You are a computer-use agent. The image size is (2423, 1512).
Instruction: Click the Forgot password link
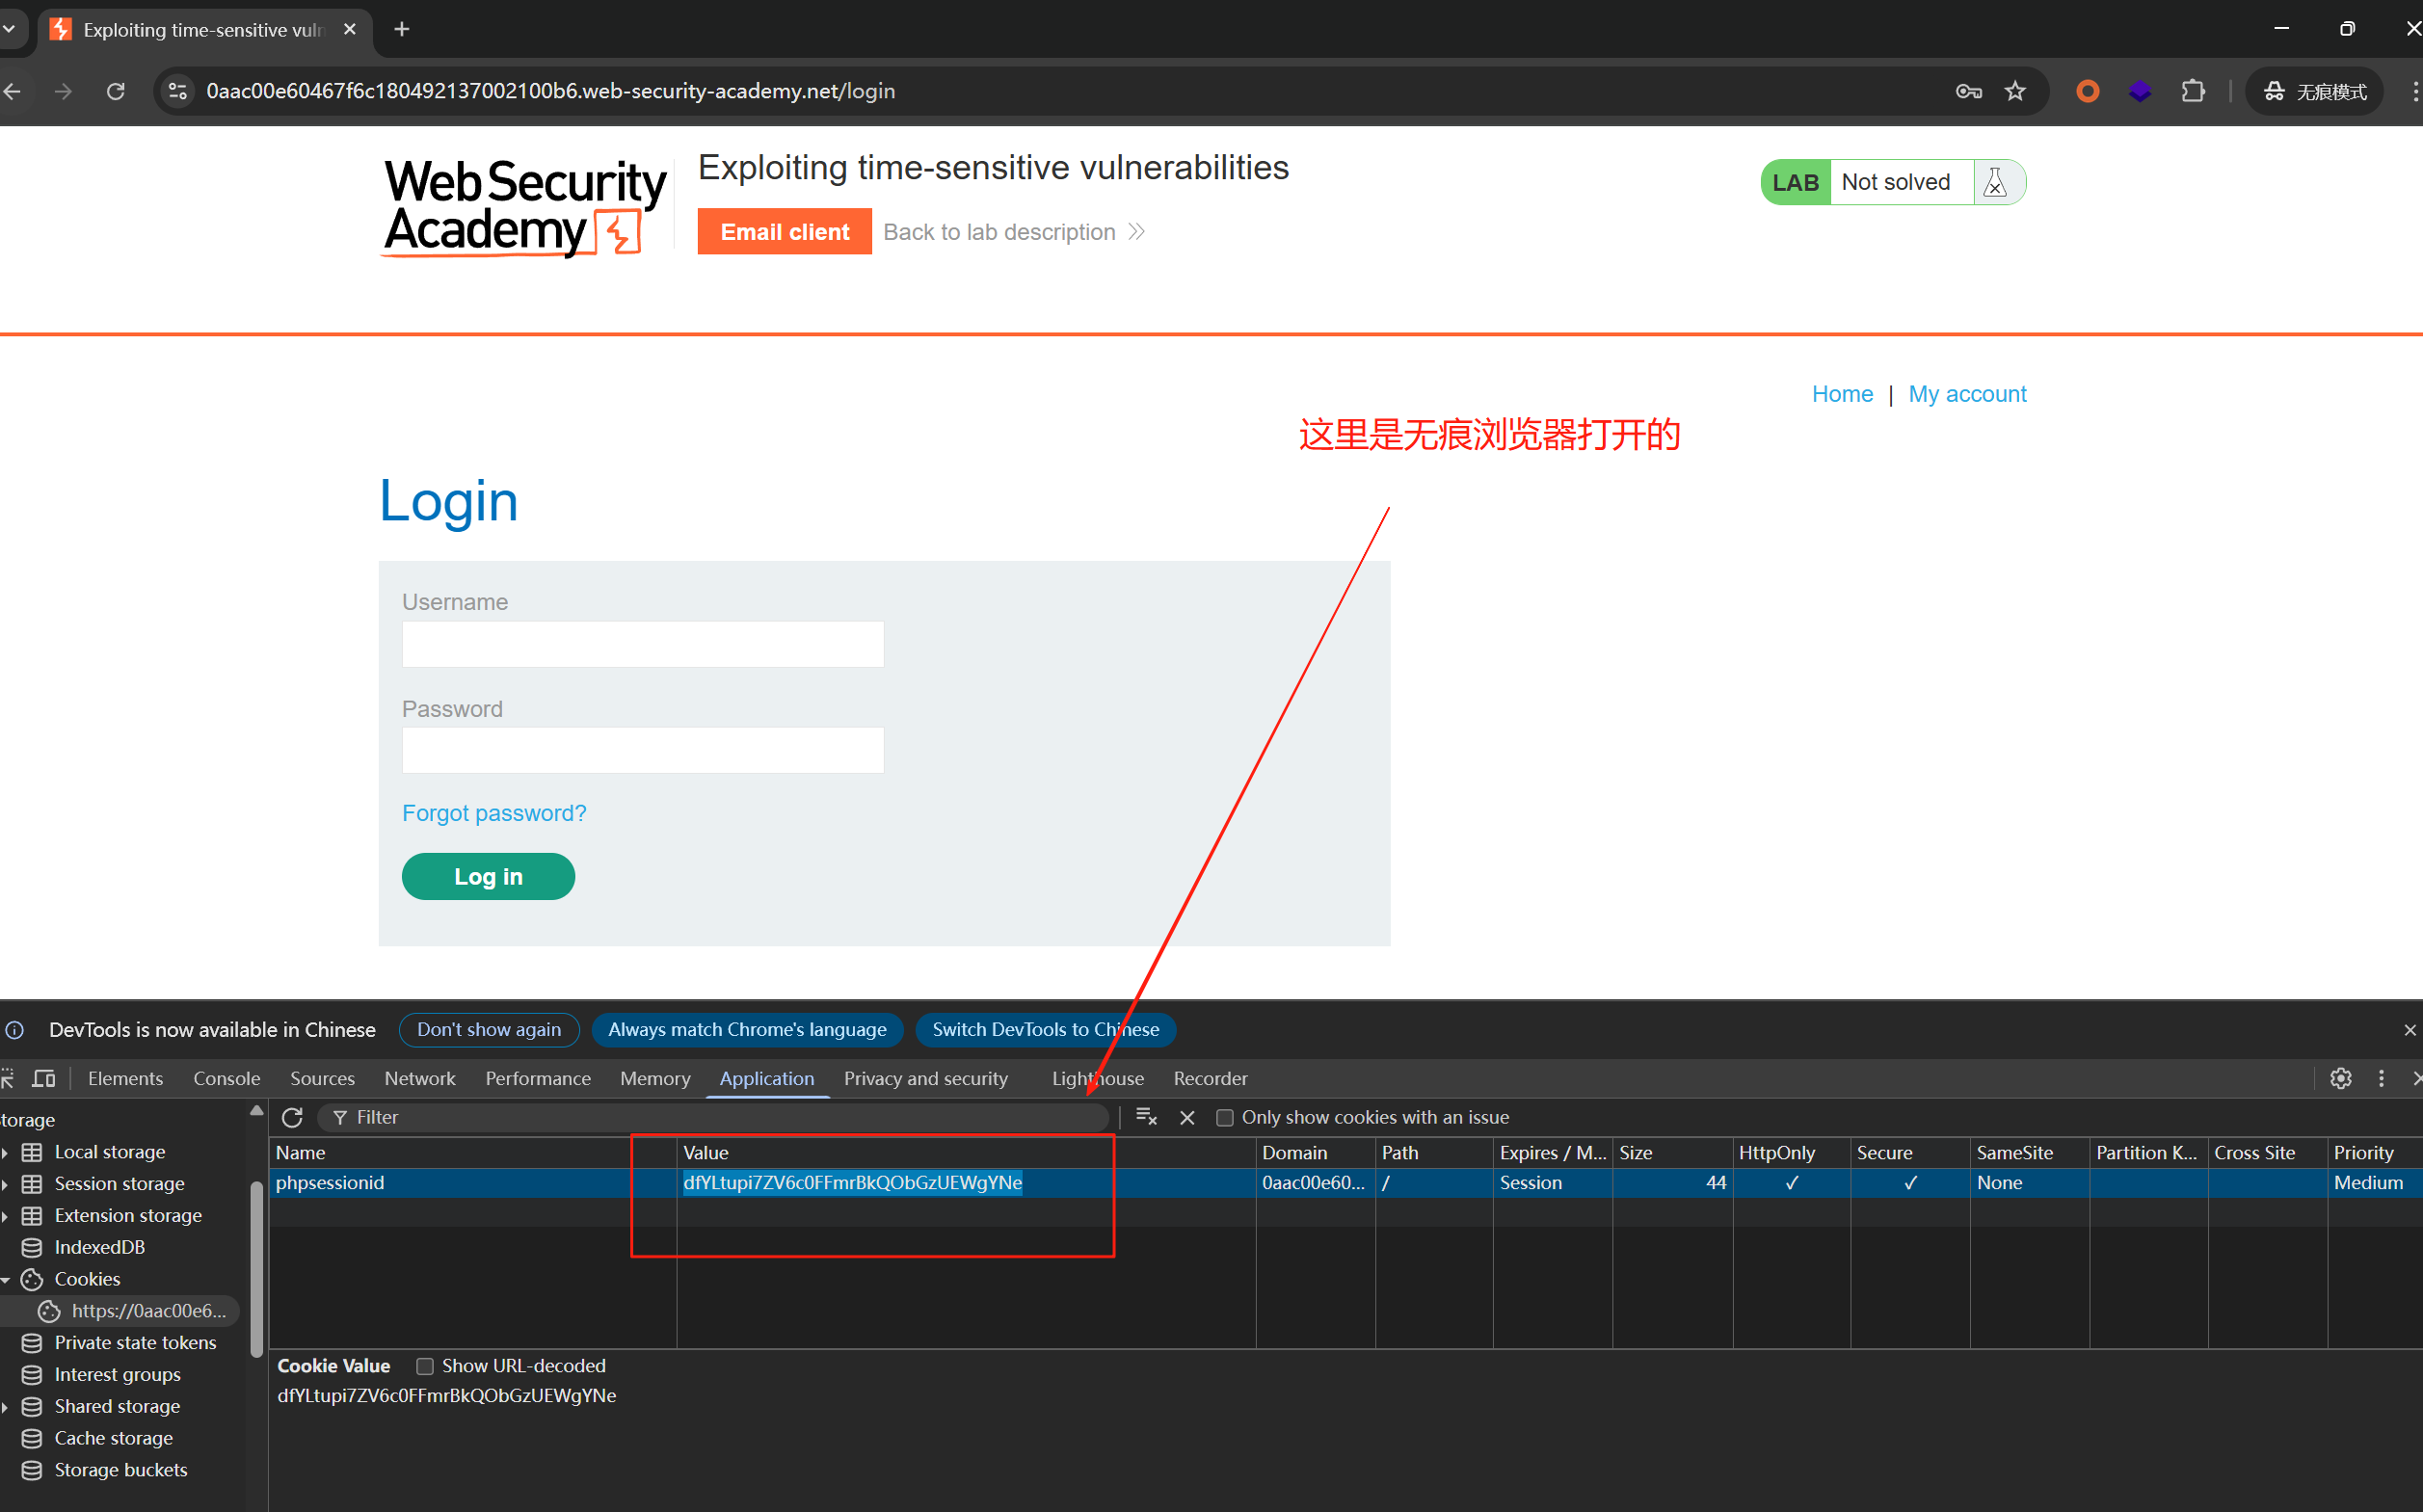pos(494,813)
